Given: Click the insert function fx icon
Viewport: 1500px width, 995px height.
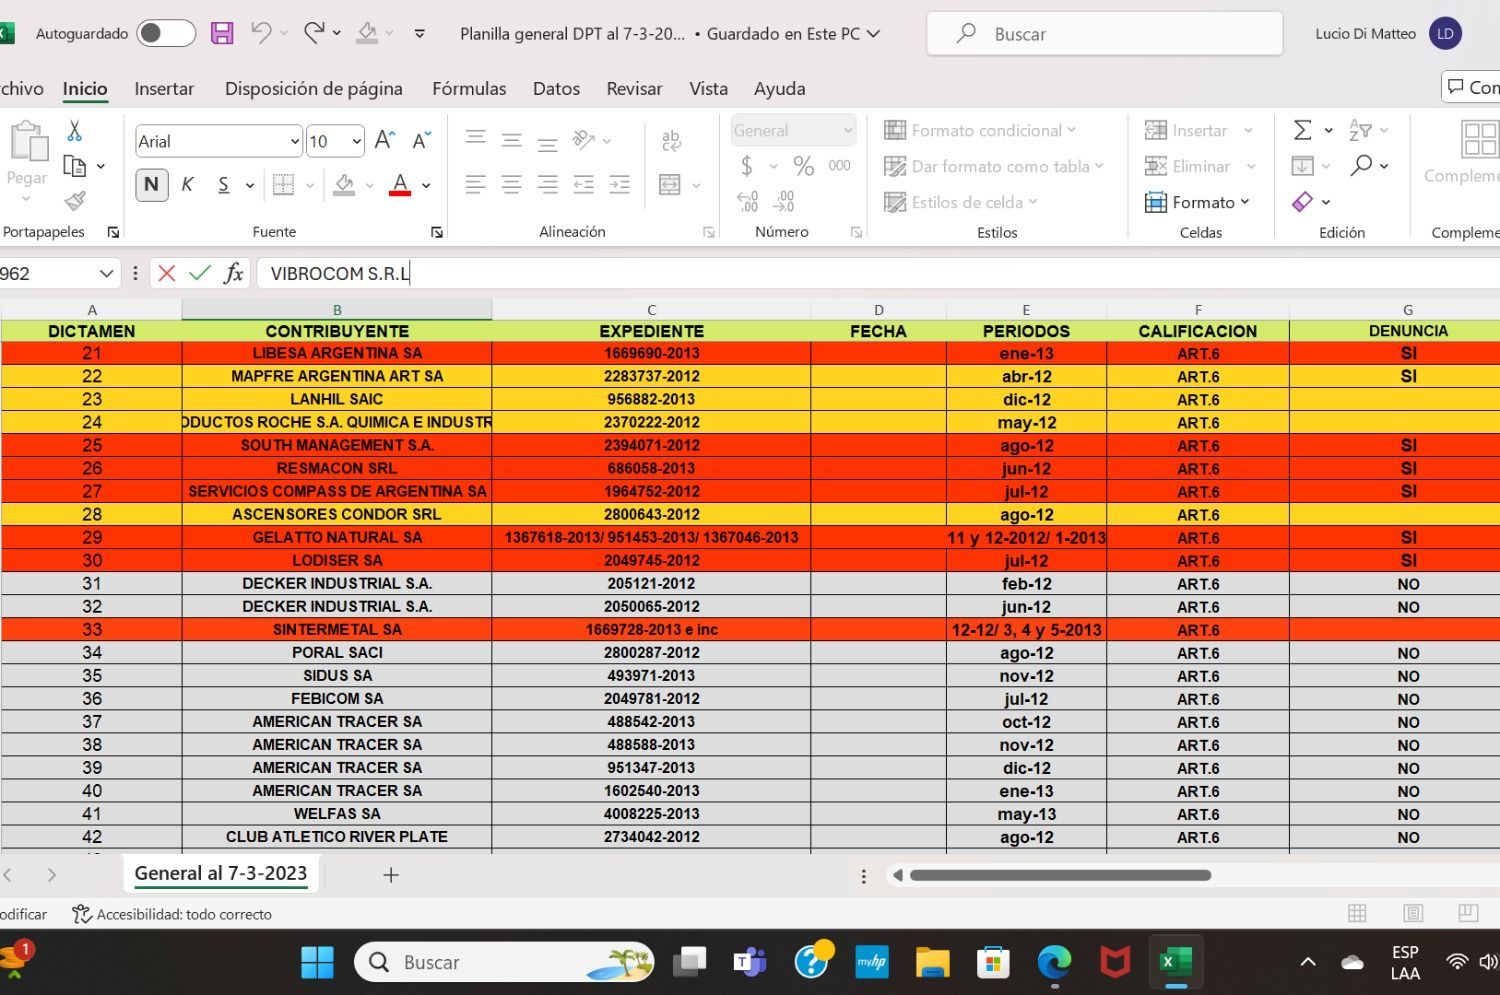Looking at the screenshot, I should point(233,273).
